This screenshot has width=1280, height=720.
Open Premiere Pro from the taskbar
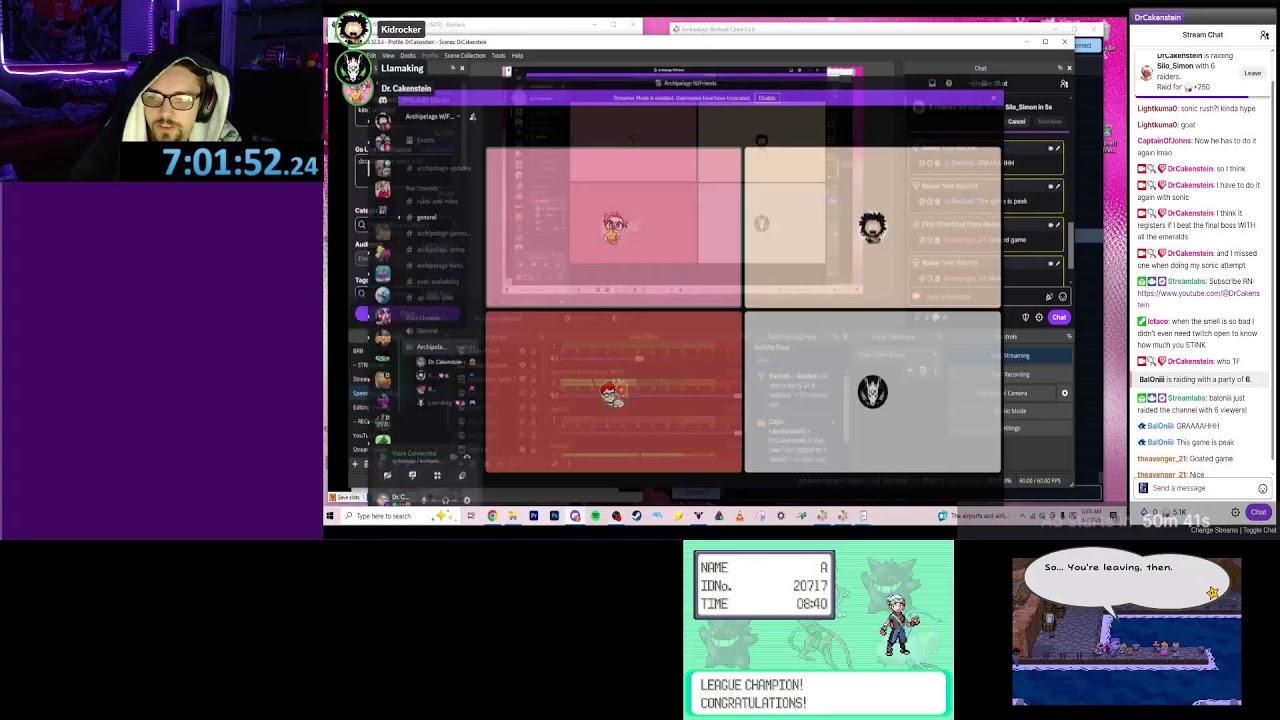533,516
